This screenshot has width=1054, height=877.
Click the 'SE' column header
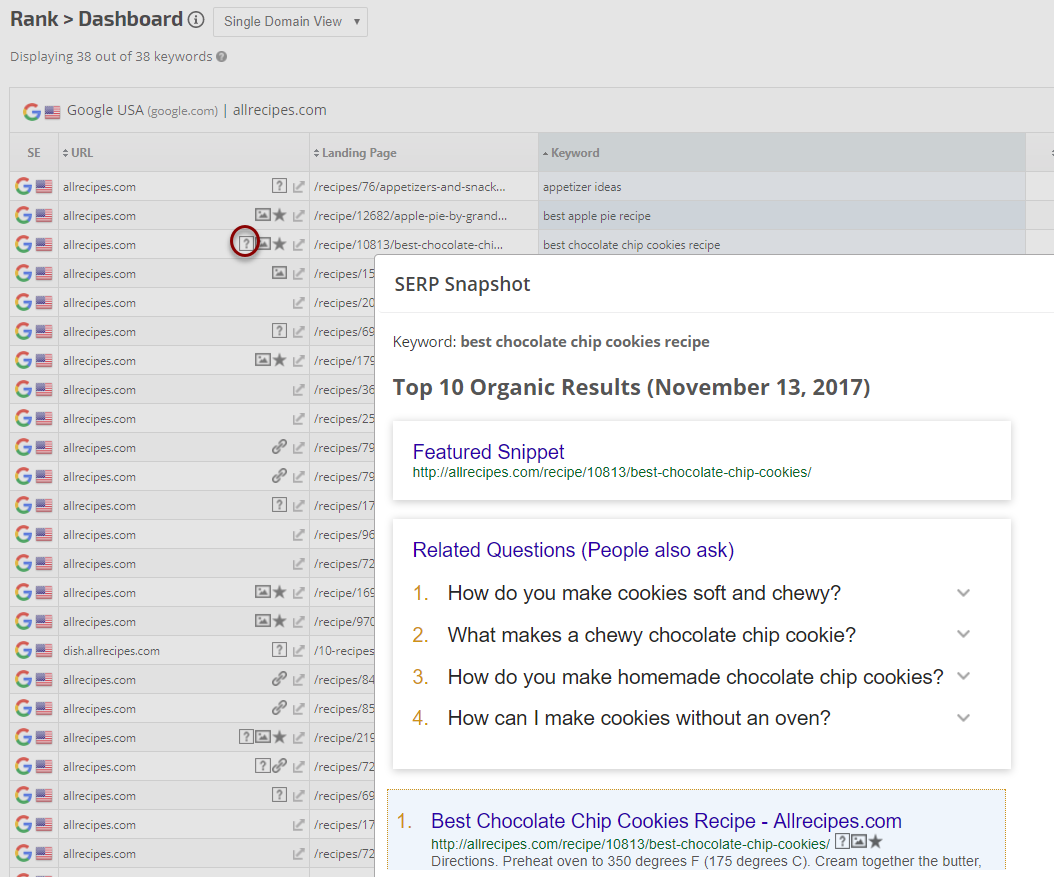[34, 153]
